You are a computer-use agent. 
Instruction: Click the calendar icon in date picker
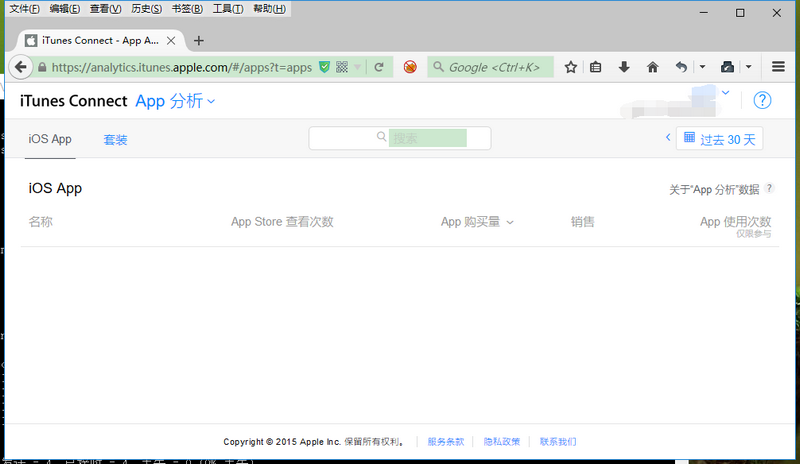[689, 137]
